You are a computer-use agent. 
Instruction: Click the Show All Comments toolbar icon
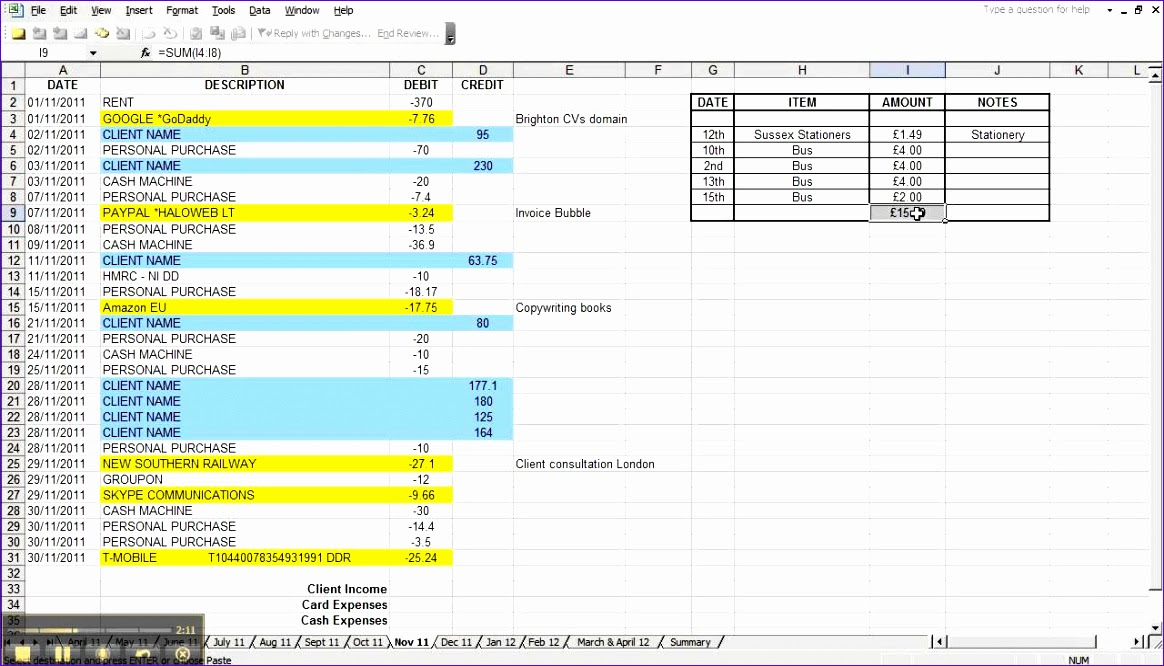pos(102,33)
